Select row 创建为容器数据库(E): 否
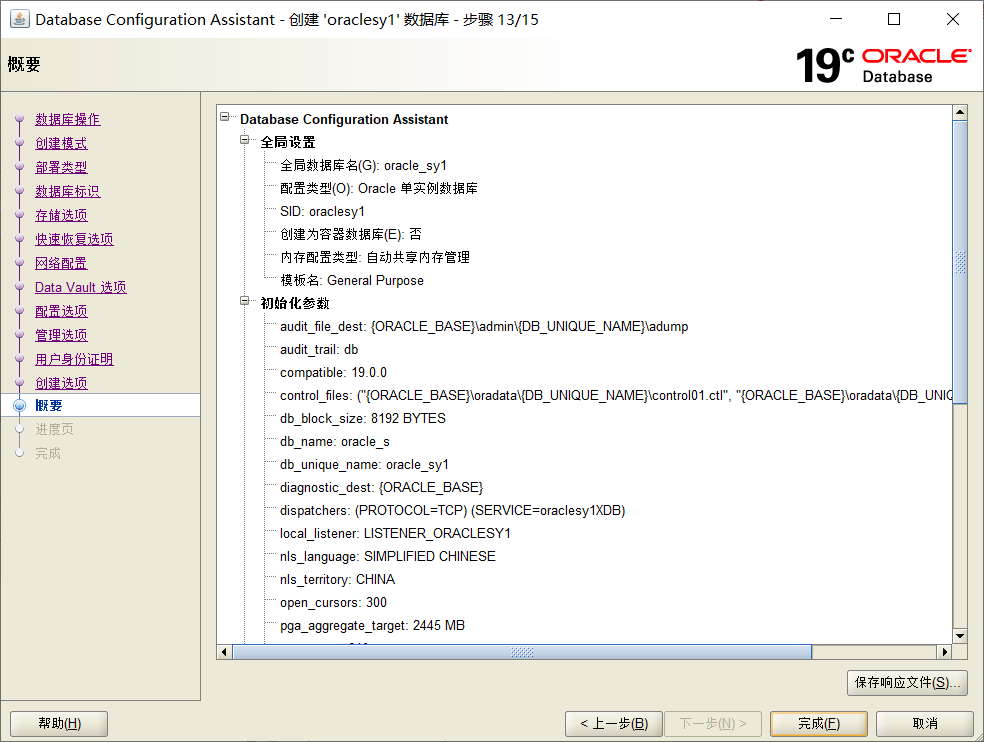The width and height of the screenshot is (984, 742). [x=350, y=234]
